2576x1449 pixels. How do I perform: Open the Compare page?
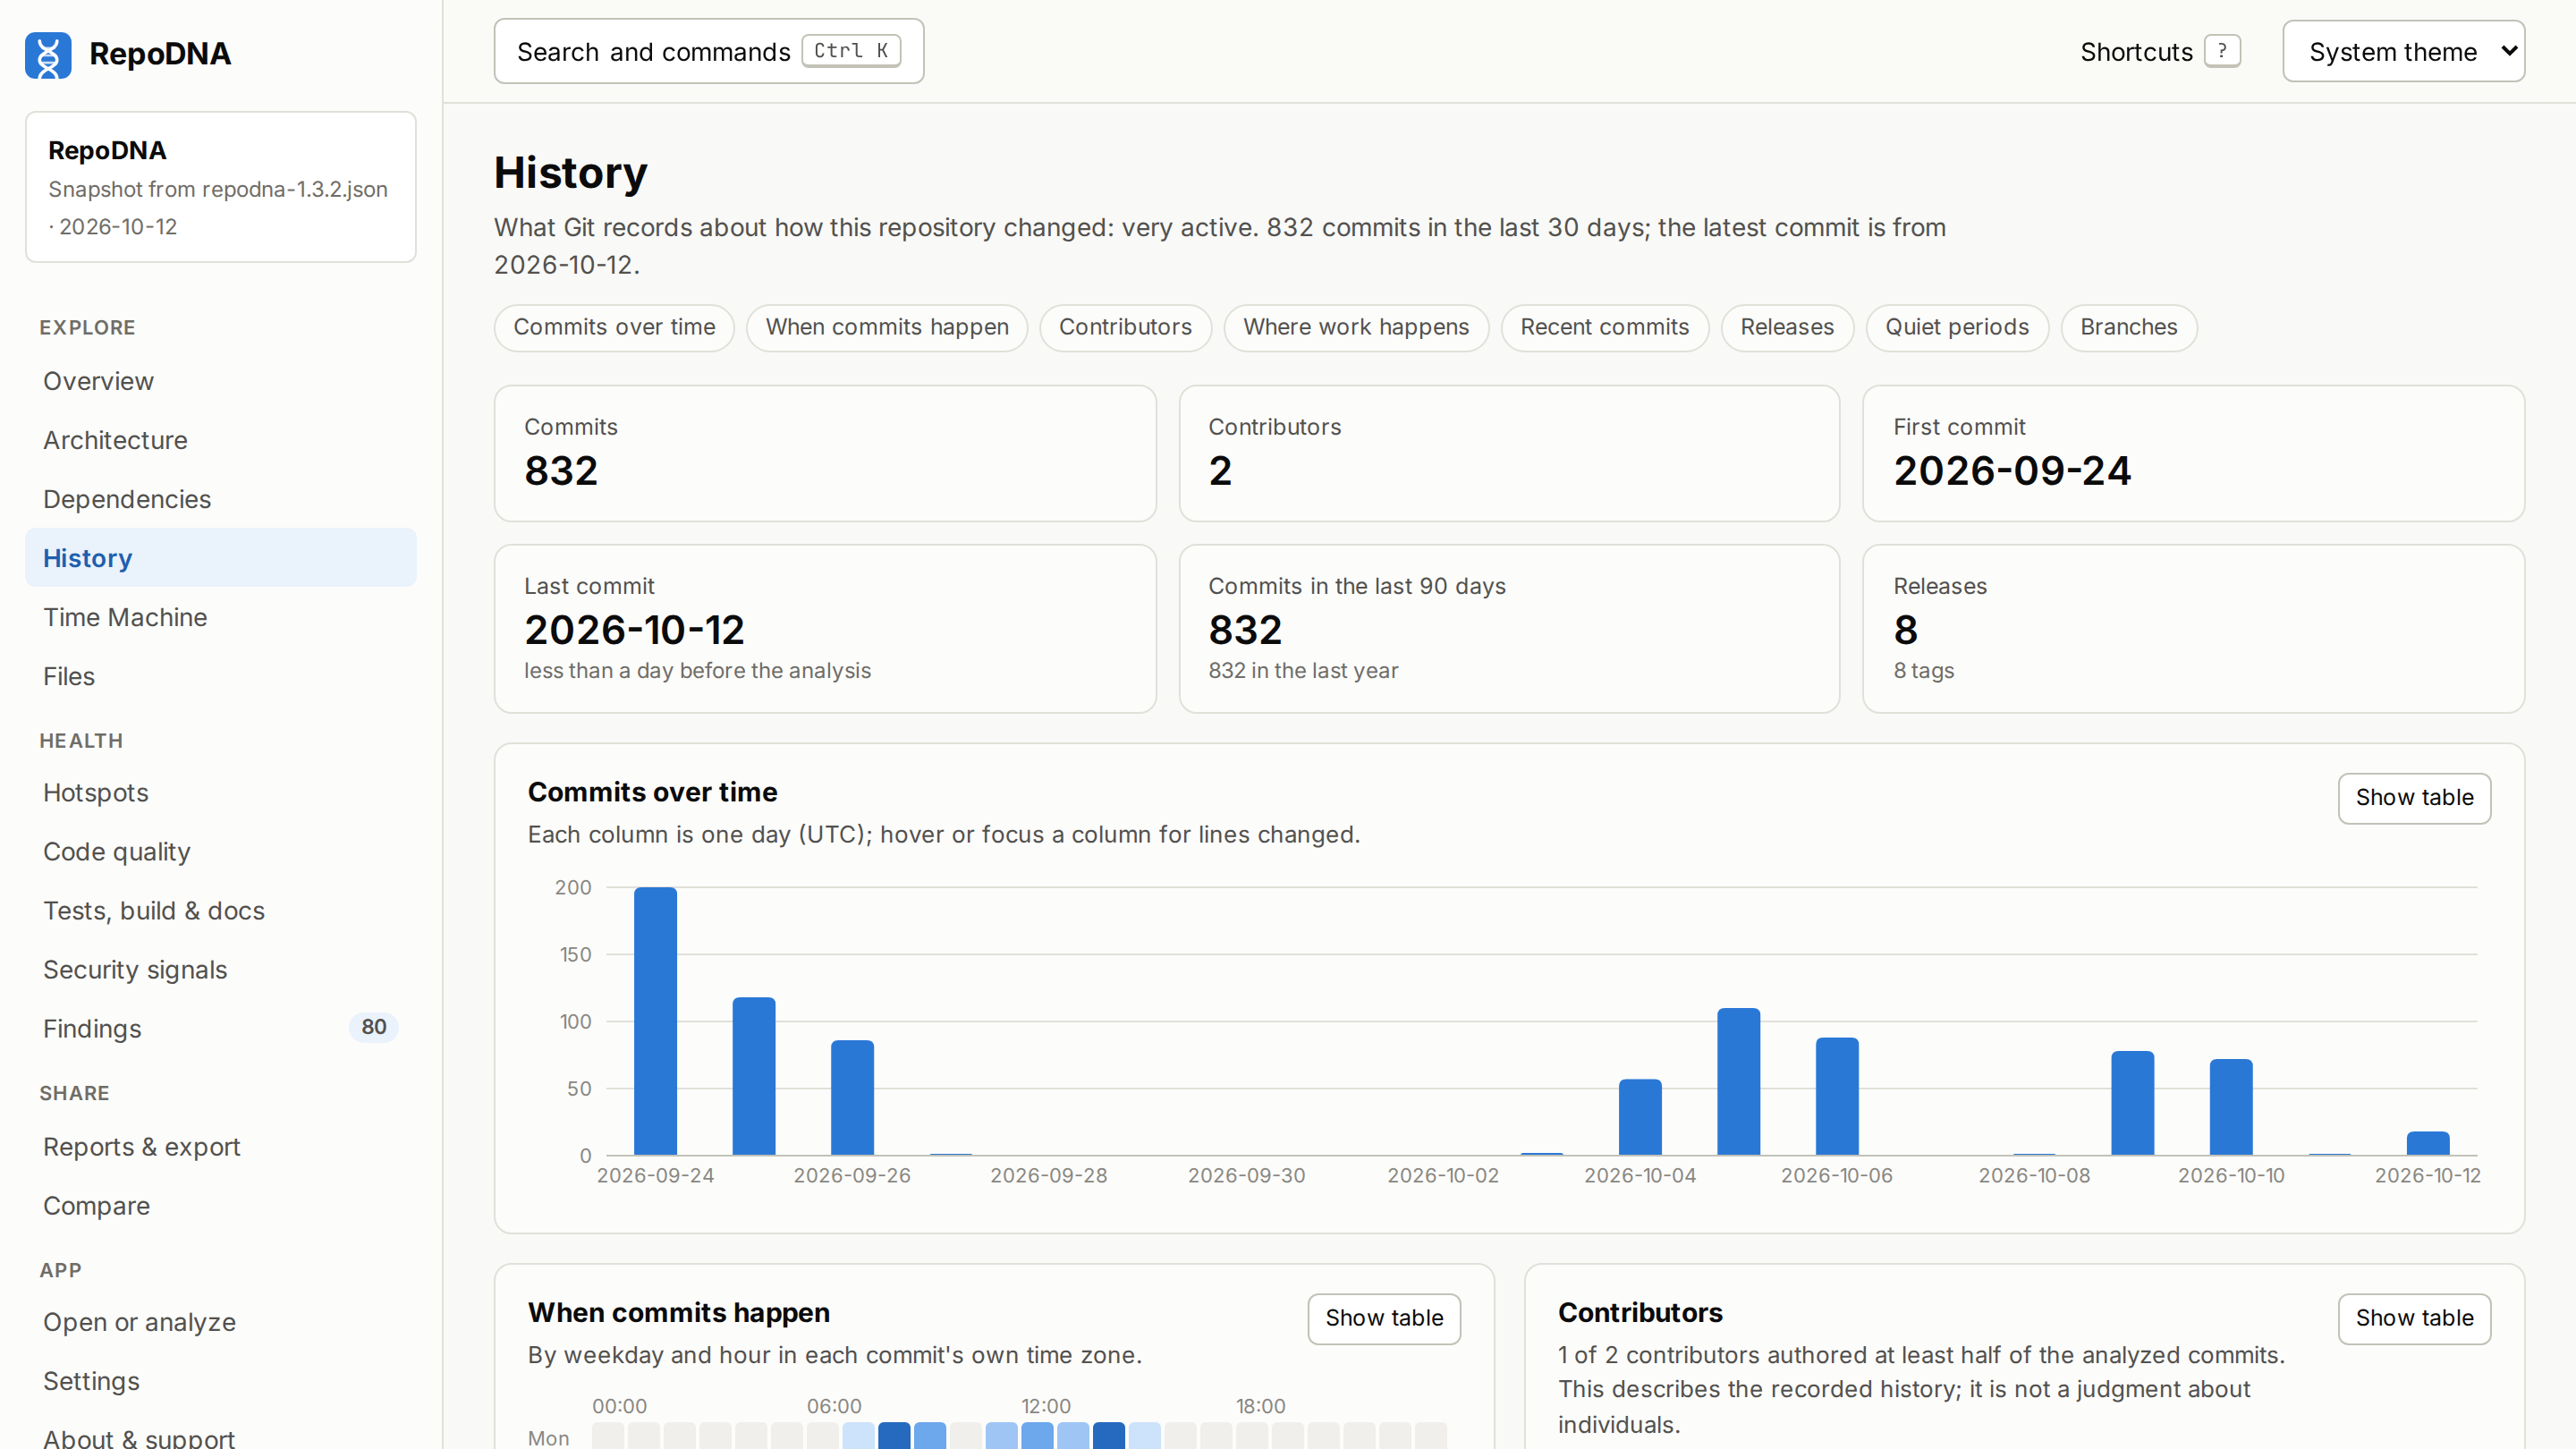coord(220,1206)
